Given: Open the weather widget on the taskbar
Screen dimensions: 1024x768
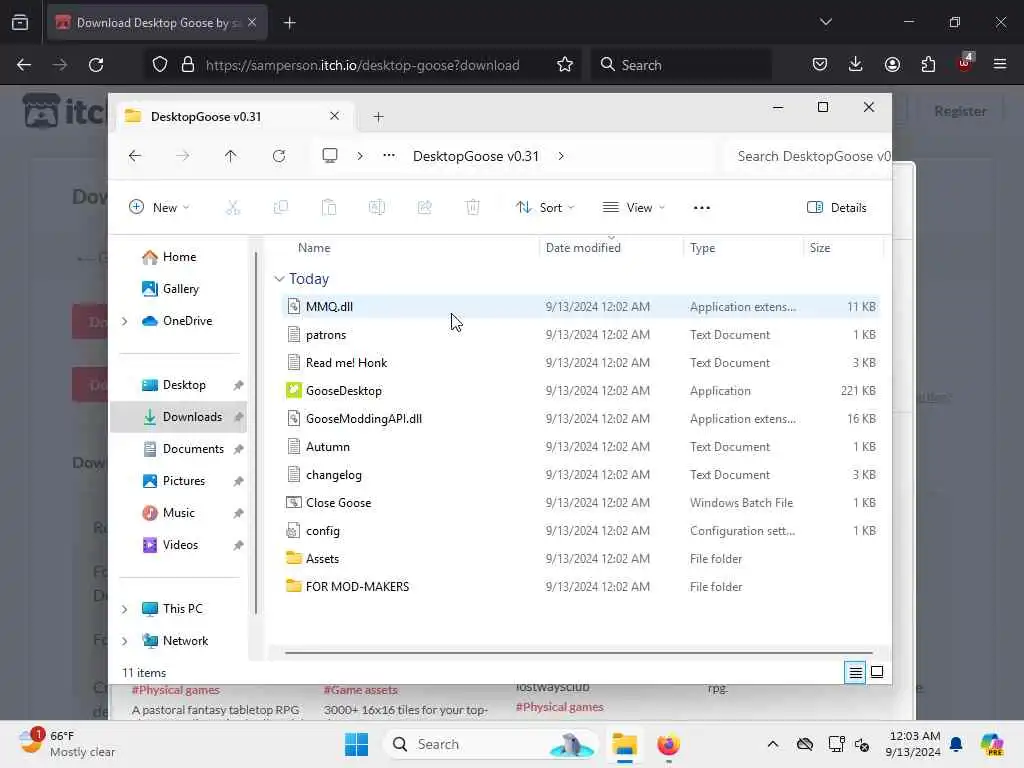Looking at the screenshot, I should [66, 744].
